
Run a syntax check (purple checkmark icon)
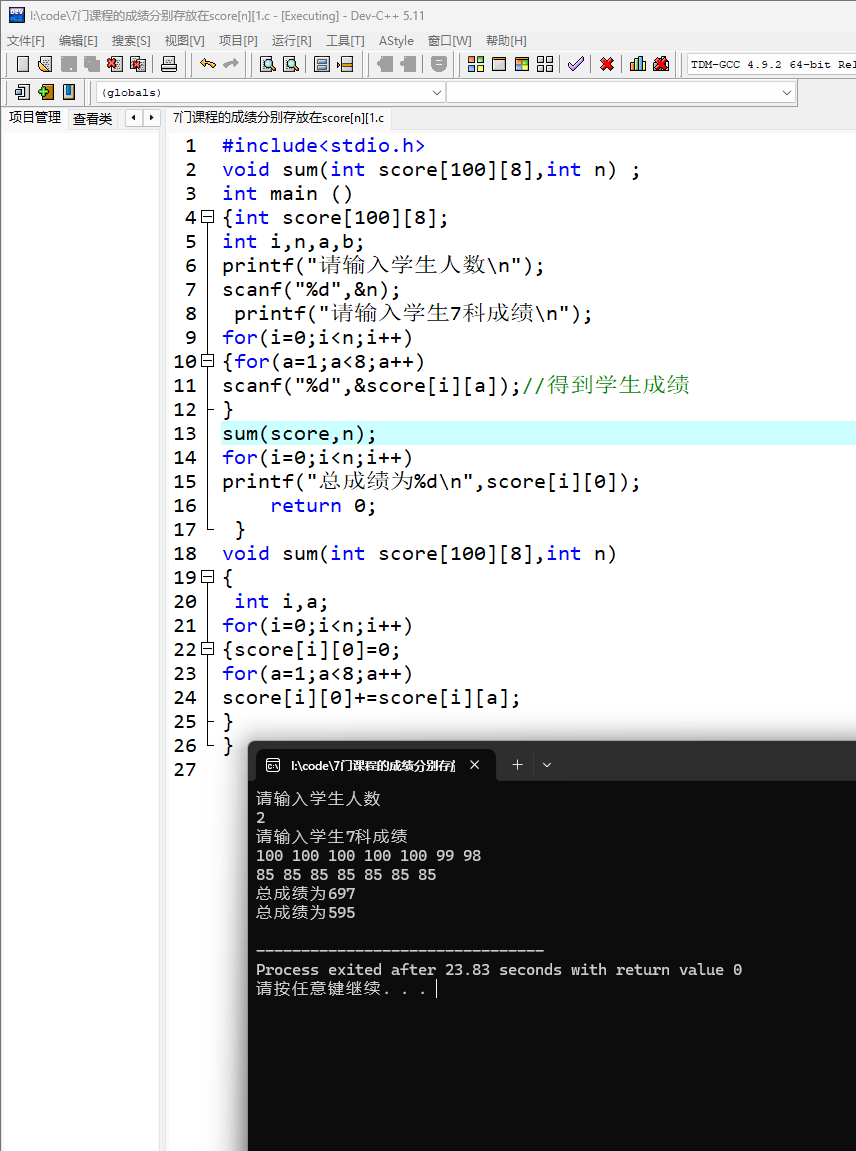point(575,64)
